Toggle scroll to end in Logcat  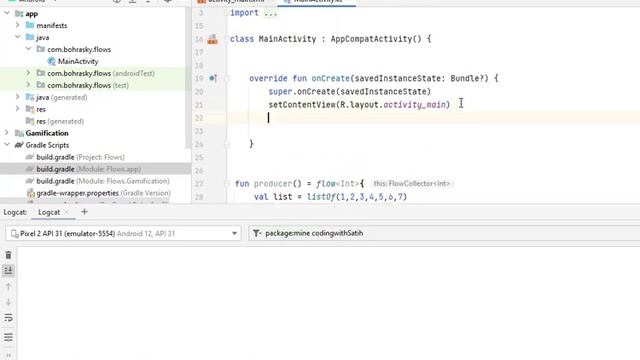coord(8,270)
